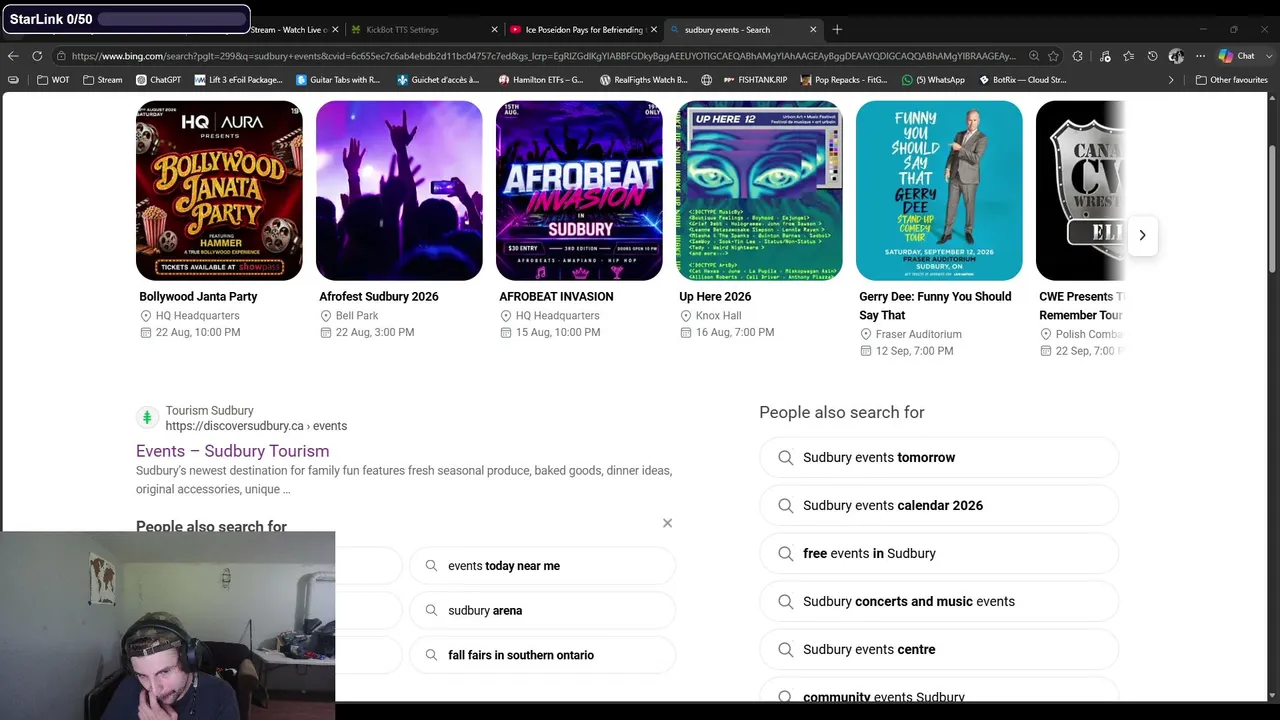Open the AFROBEAT INVASION poster

pyautogui.click(x=579, y=190)
